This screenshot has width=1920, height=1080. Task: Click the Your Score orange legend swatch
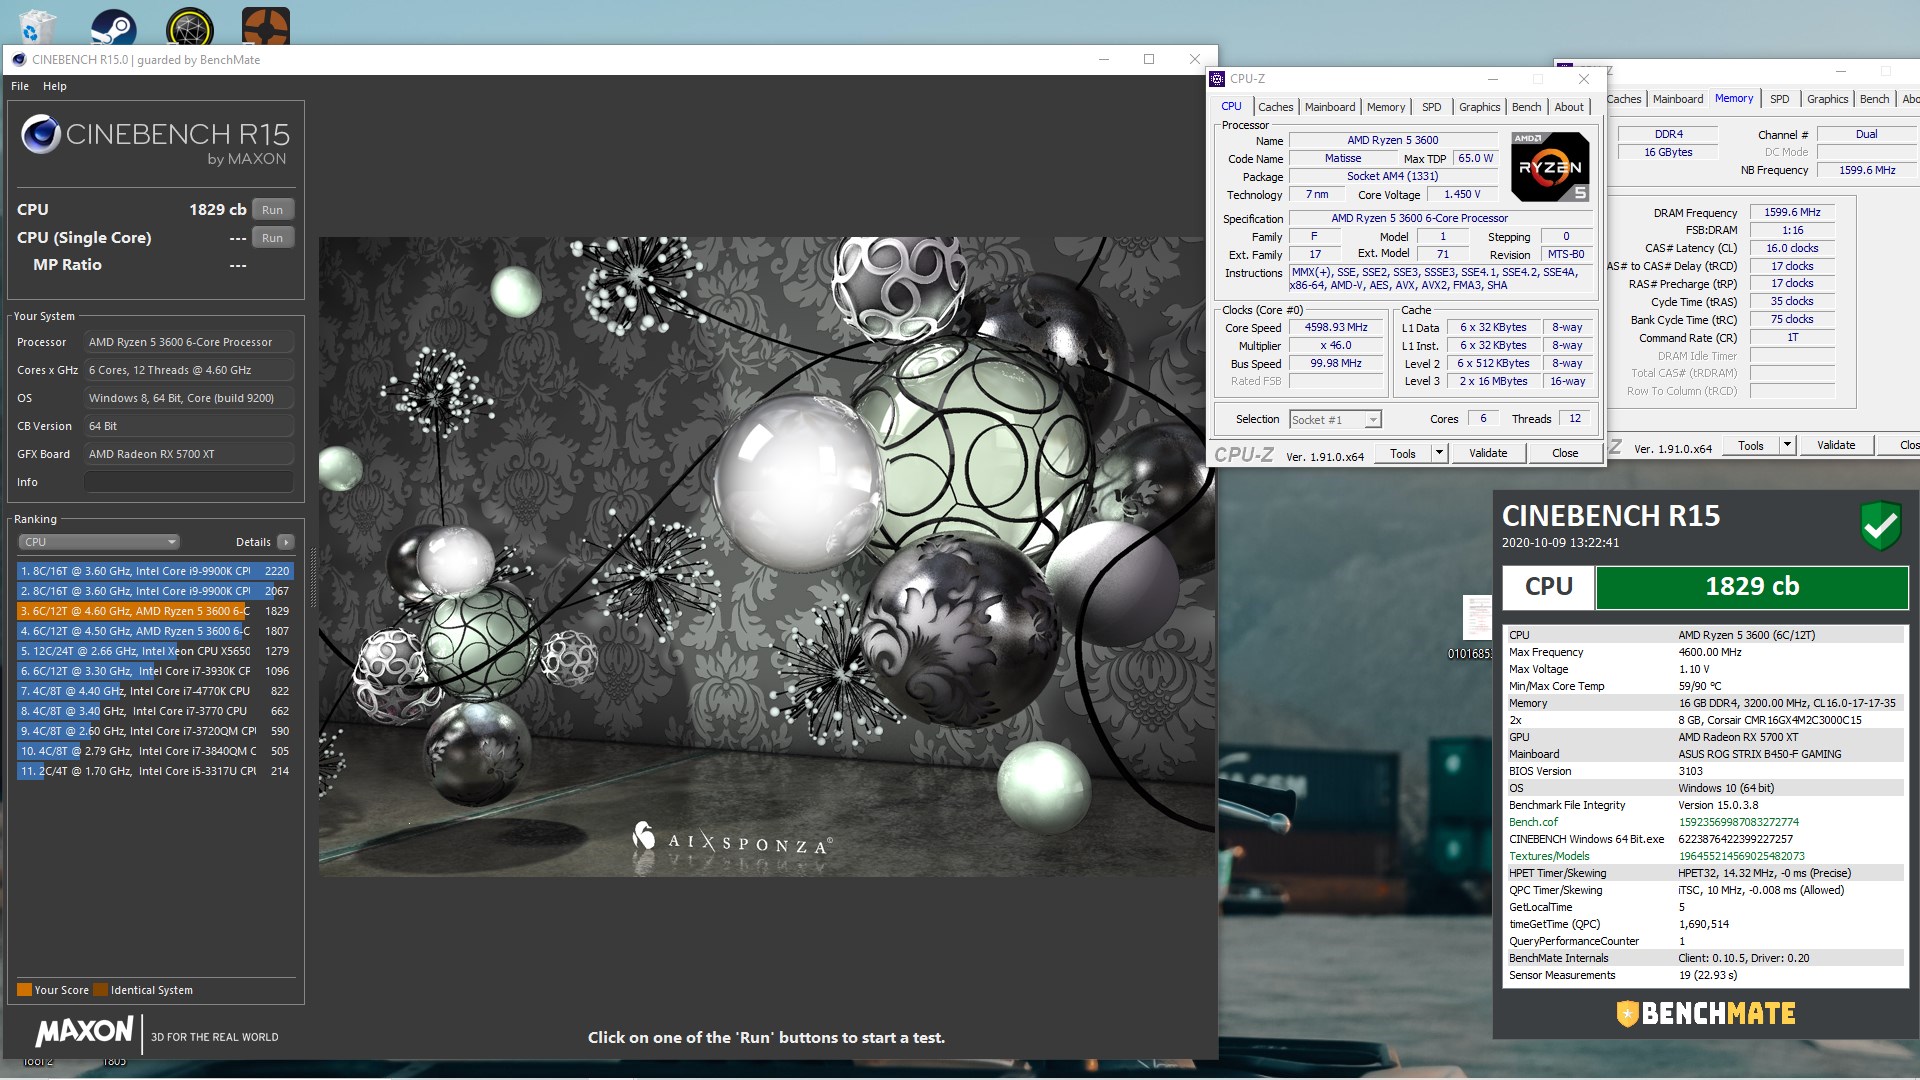click(24, 990)
